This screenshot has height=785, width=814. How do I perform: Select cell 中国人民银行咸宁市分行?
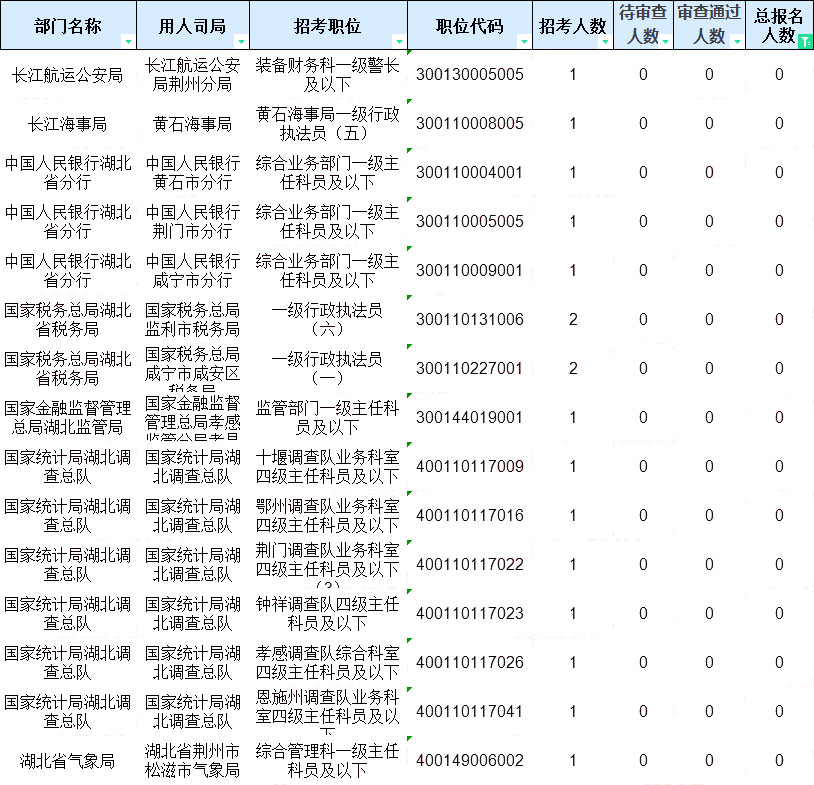click(x=193, y=270)
